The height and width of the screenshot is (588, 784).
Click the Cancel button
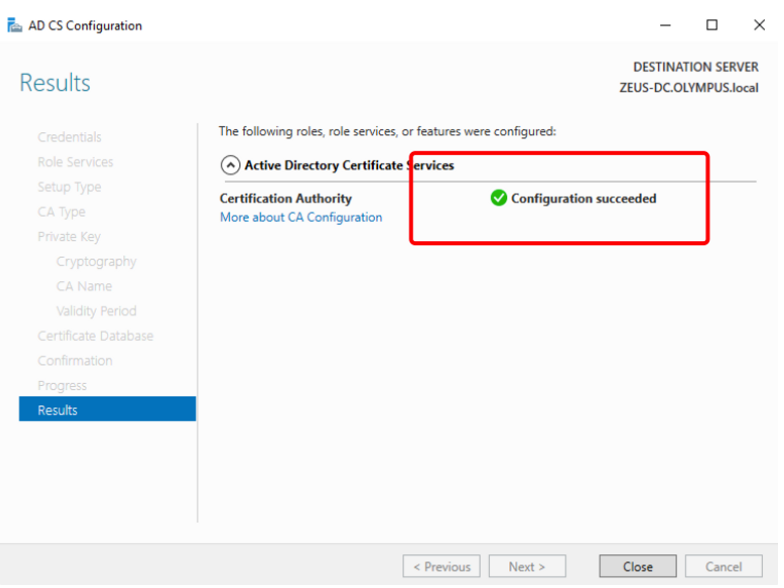(x=723, y=566)
